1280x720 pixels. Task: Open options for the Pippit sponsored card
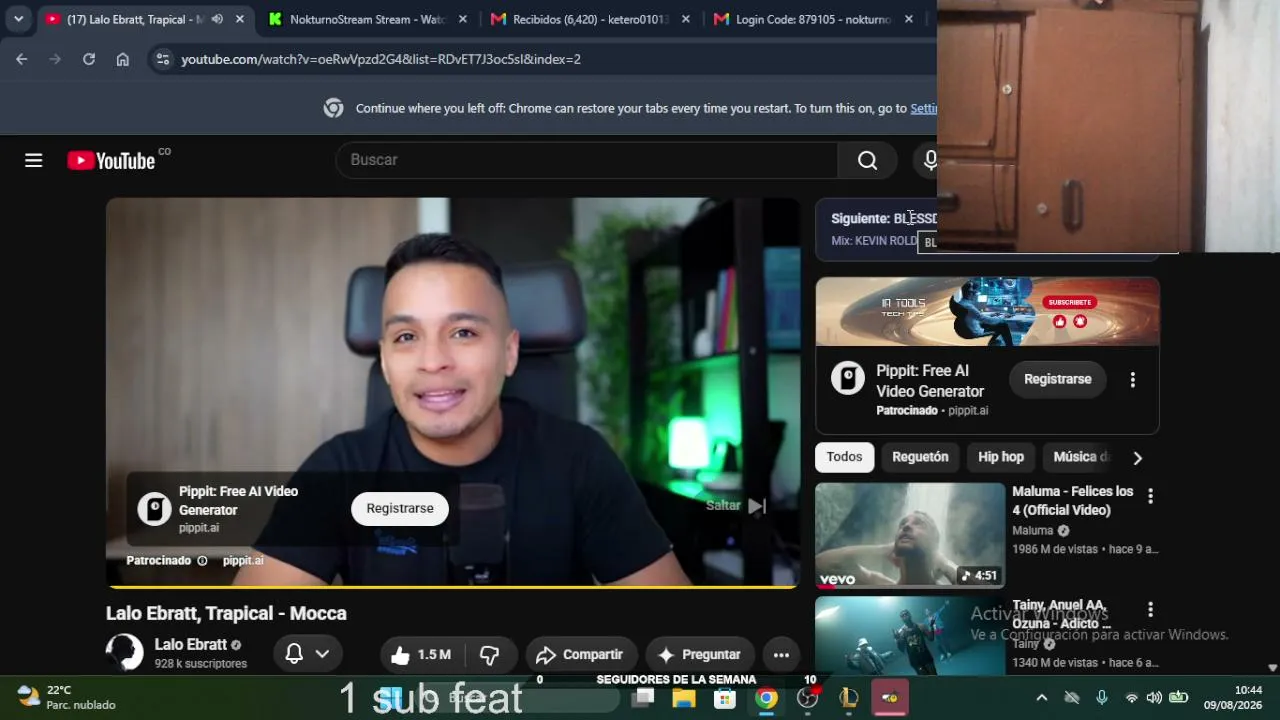click(1133, 380)
